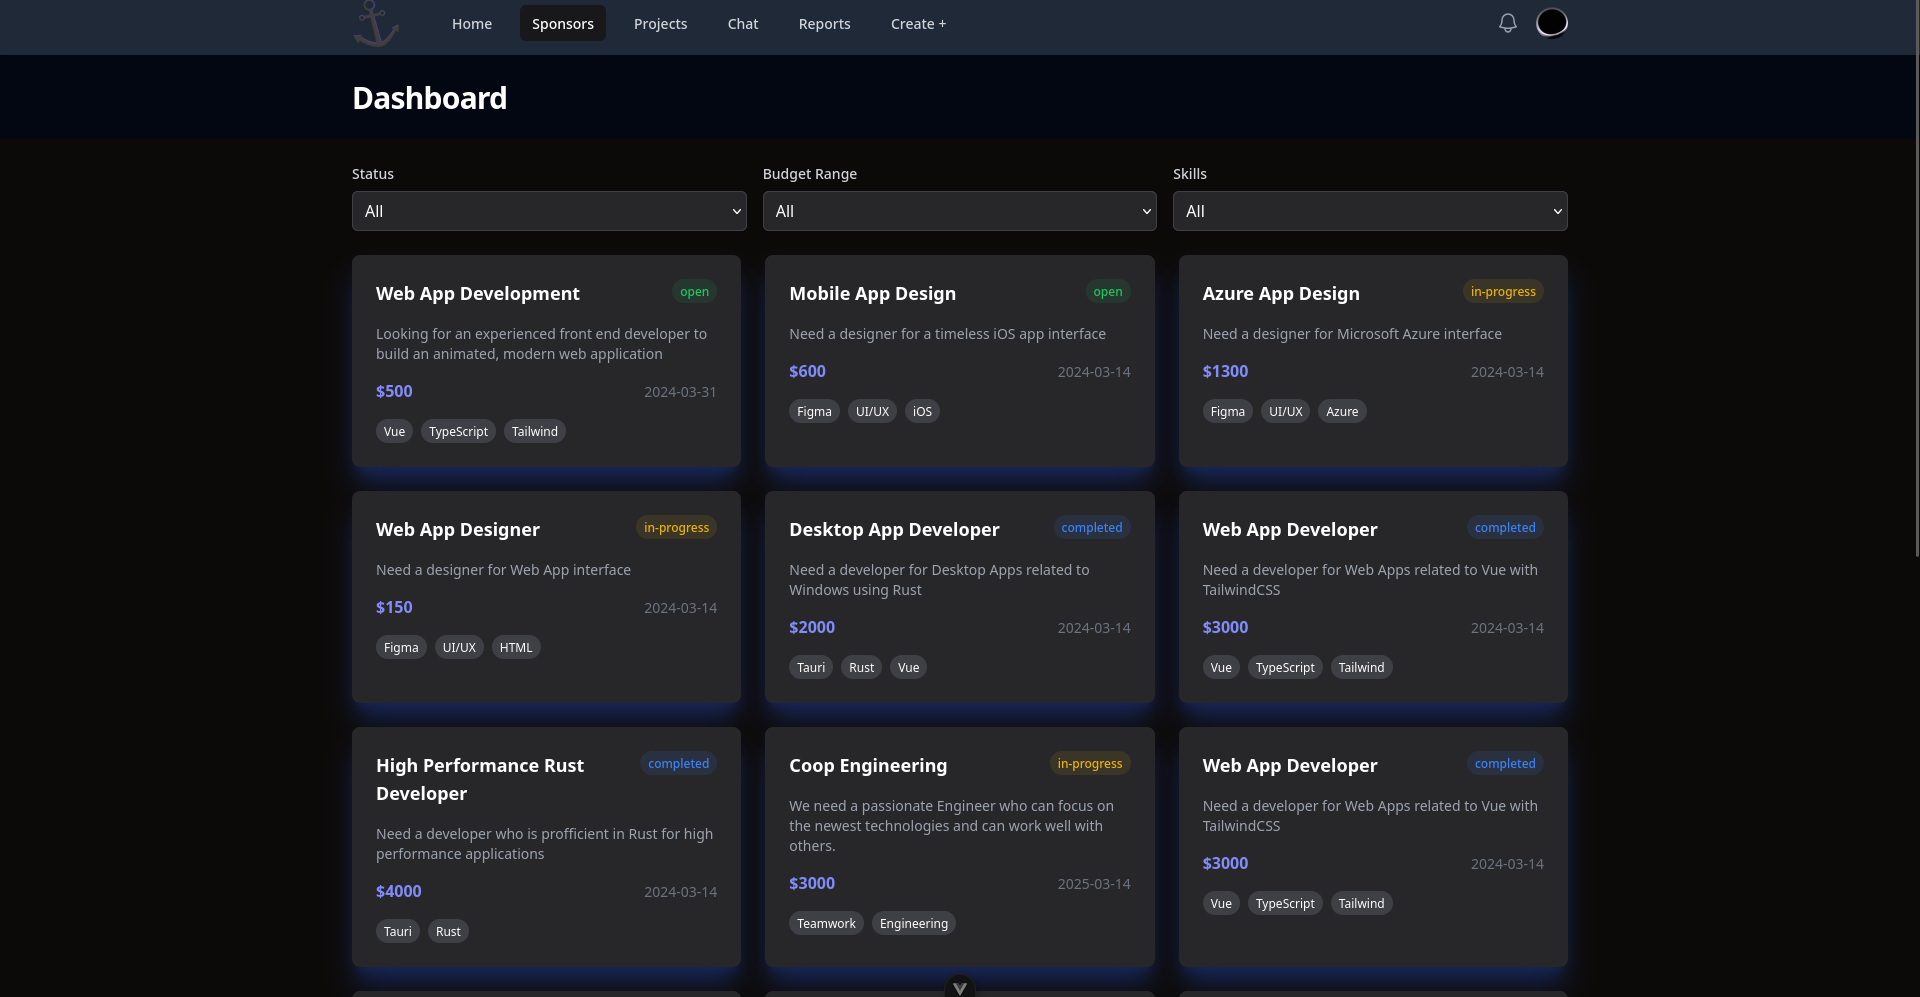Click the $4000 budget amount
The width and height of the screenshot is (1920, 997).
click(x=399, y=892)
